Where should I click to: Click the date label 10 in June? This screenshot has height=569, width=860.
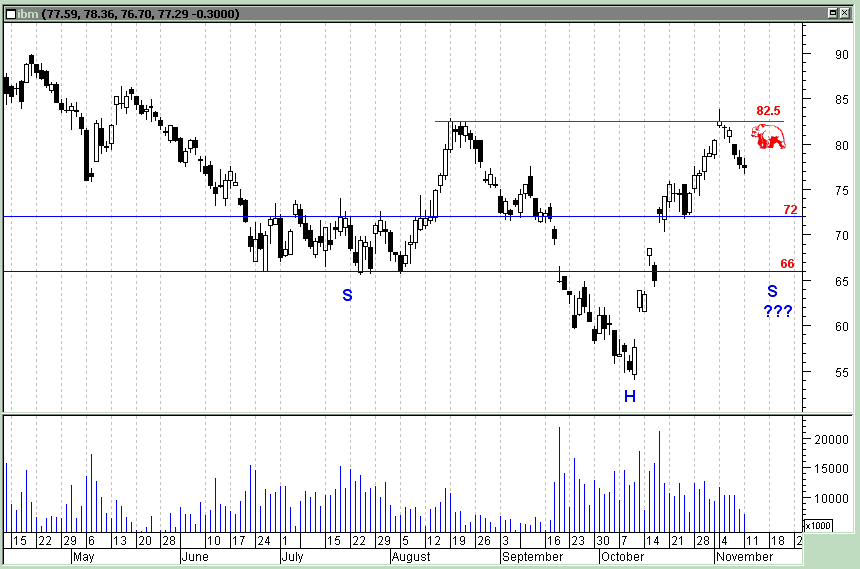coord(213,541)
